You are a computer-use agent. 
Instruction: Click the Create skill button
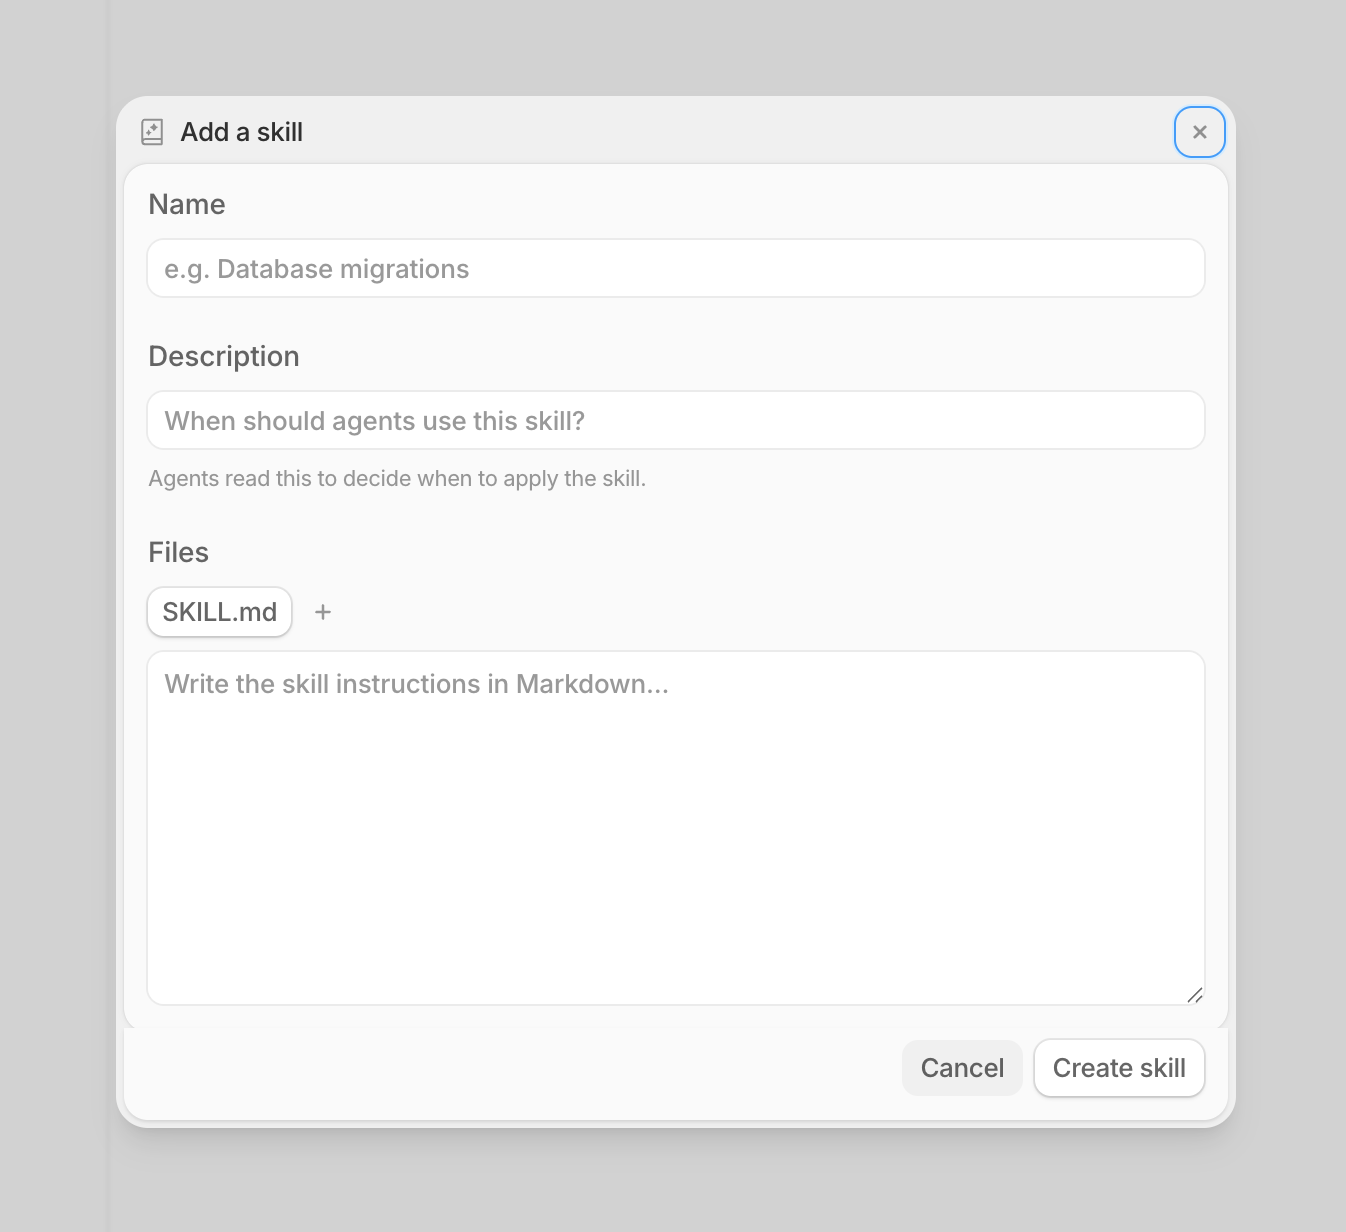[1119, 1068]
